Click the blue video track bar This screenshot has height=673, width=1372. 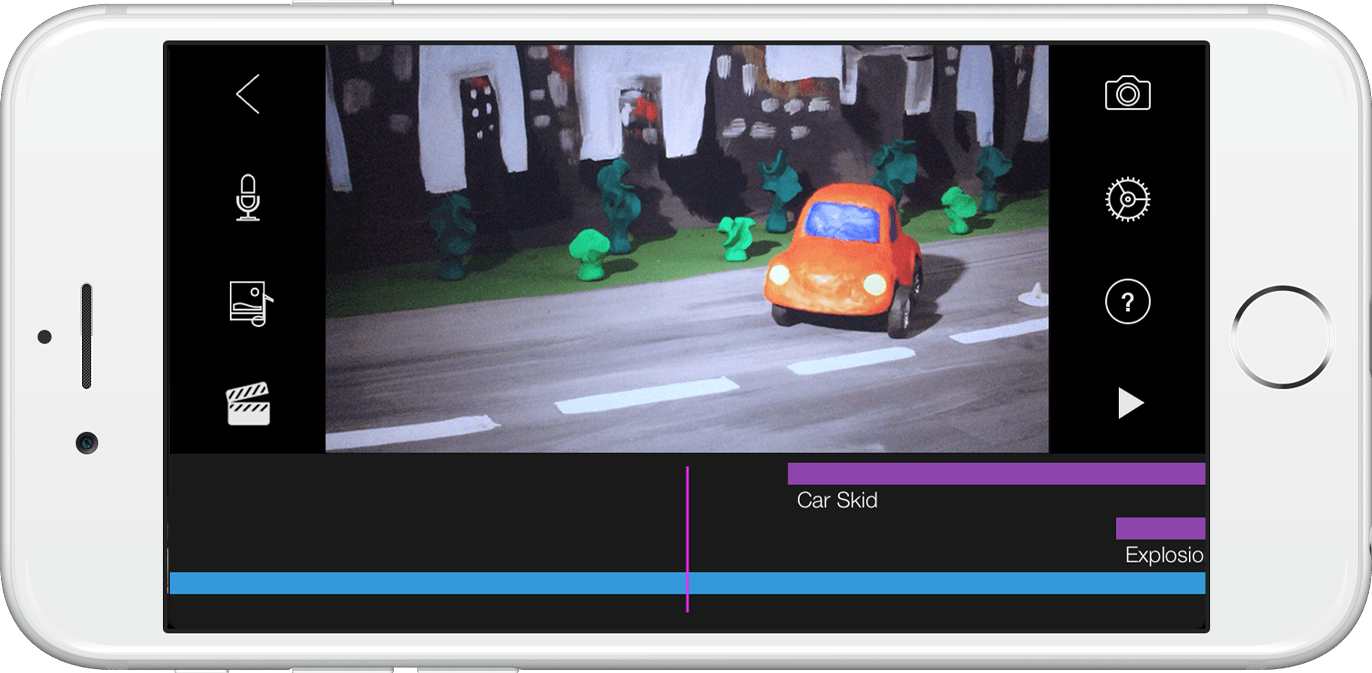click(687, 583)
